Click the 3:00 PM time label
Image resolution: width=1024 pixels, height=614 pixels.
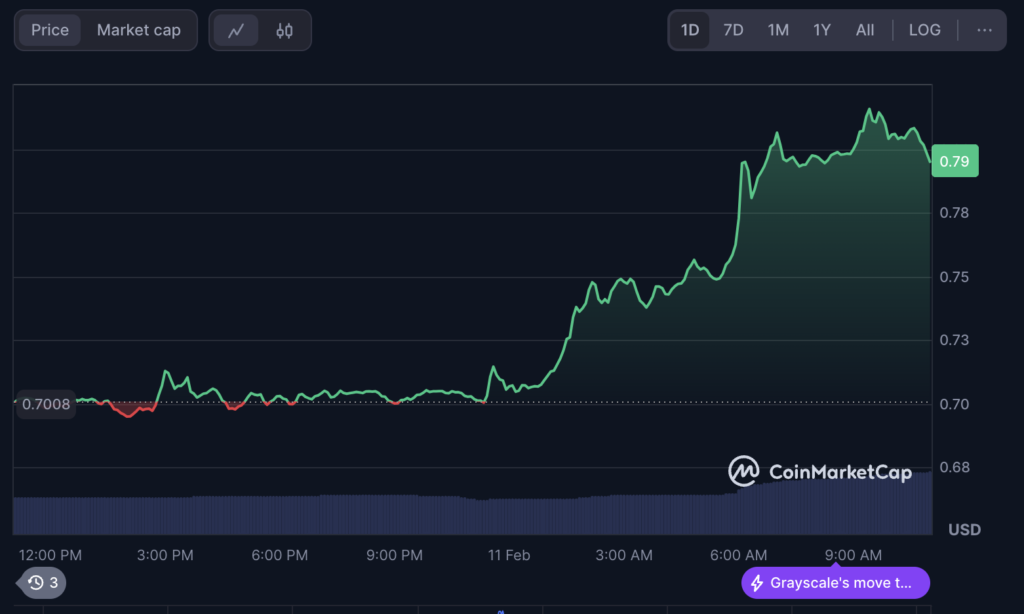[165, 555]
